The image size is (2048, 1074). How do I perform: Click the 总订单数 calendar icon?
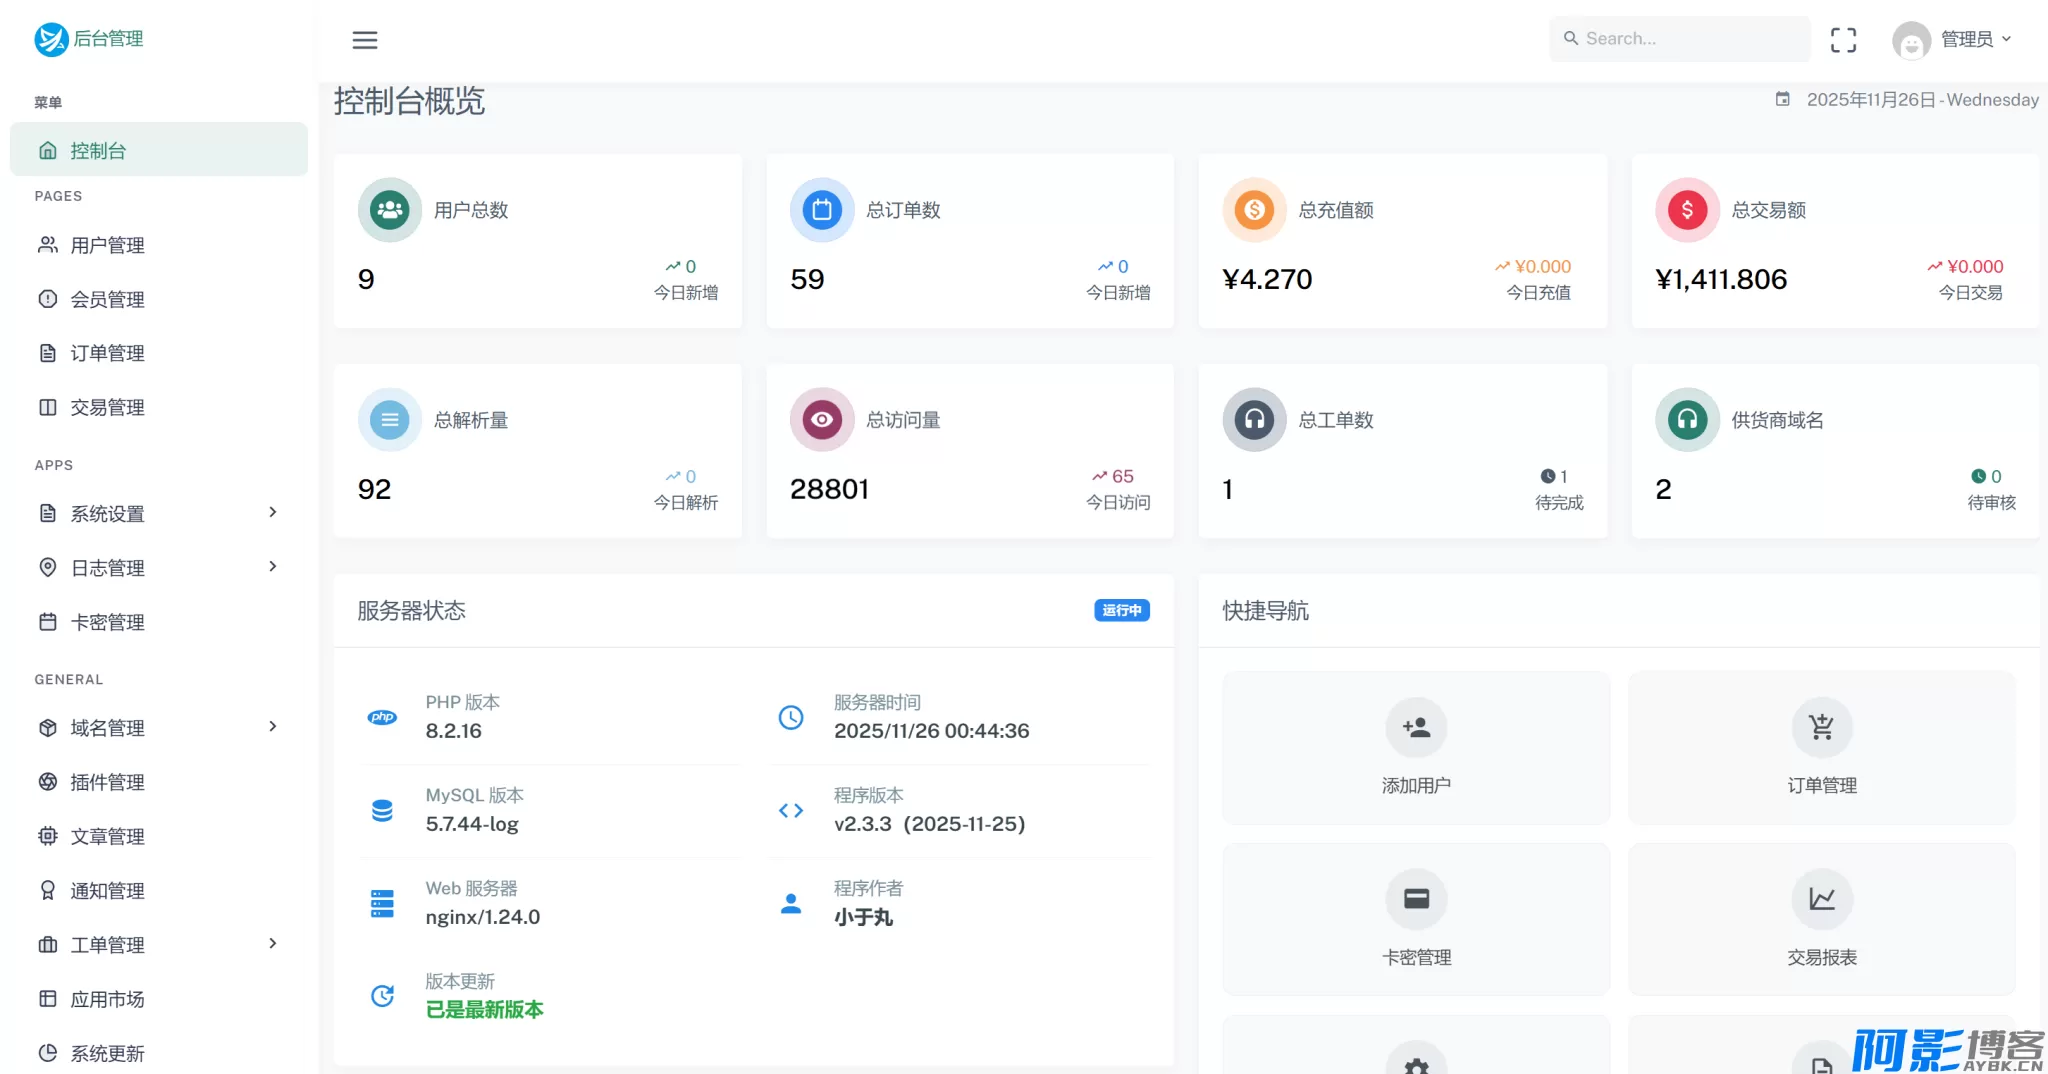coord(822,210)
